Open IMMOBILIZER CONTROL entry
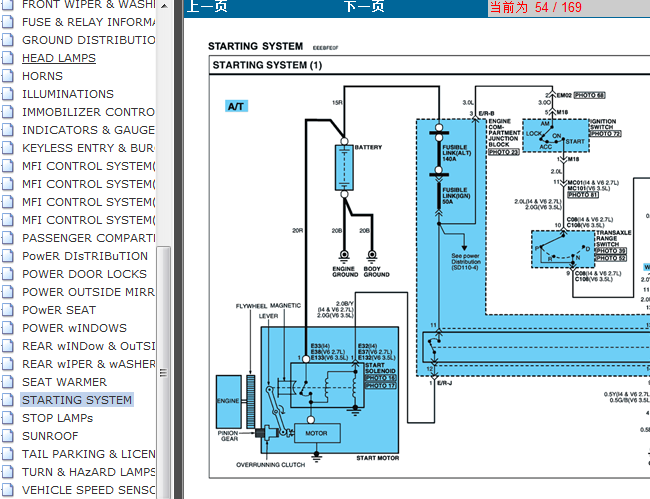This screenshot has width=650, height=499. tap(89, 112)
